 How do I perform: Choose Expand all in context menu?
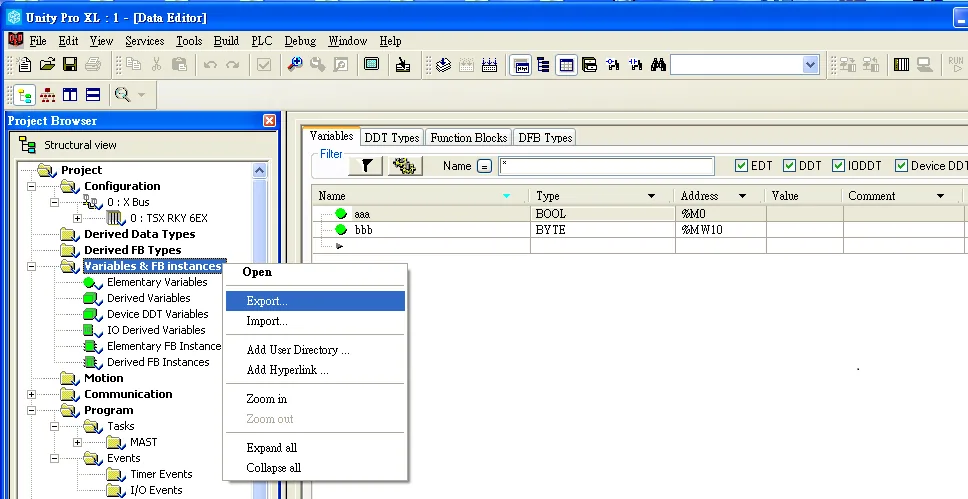point(315,448)
